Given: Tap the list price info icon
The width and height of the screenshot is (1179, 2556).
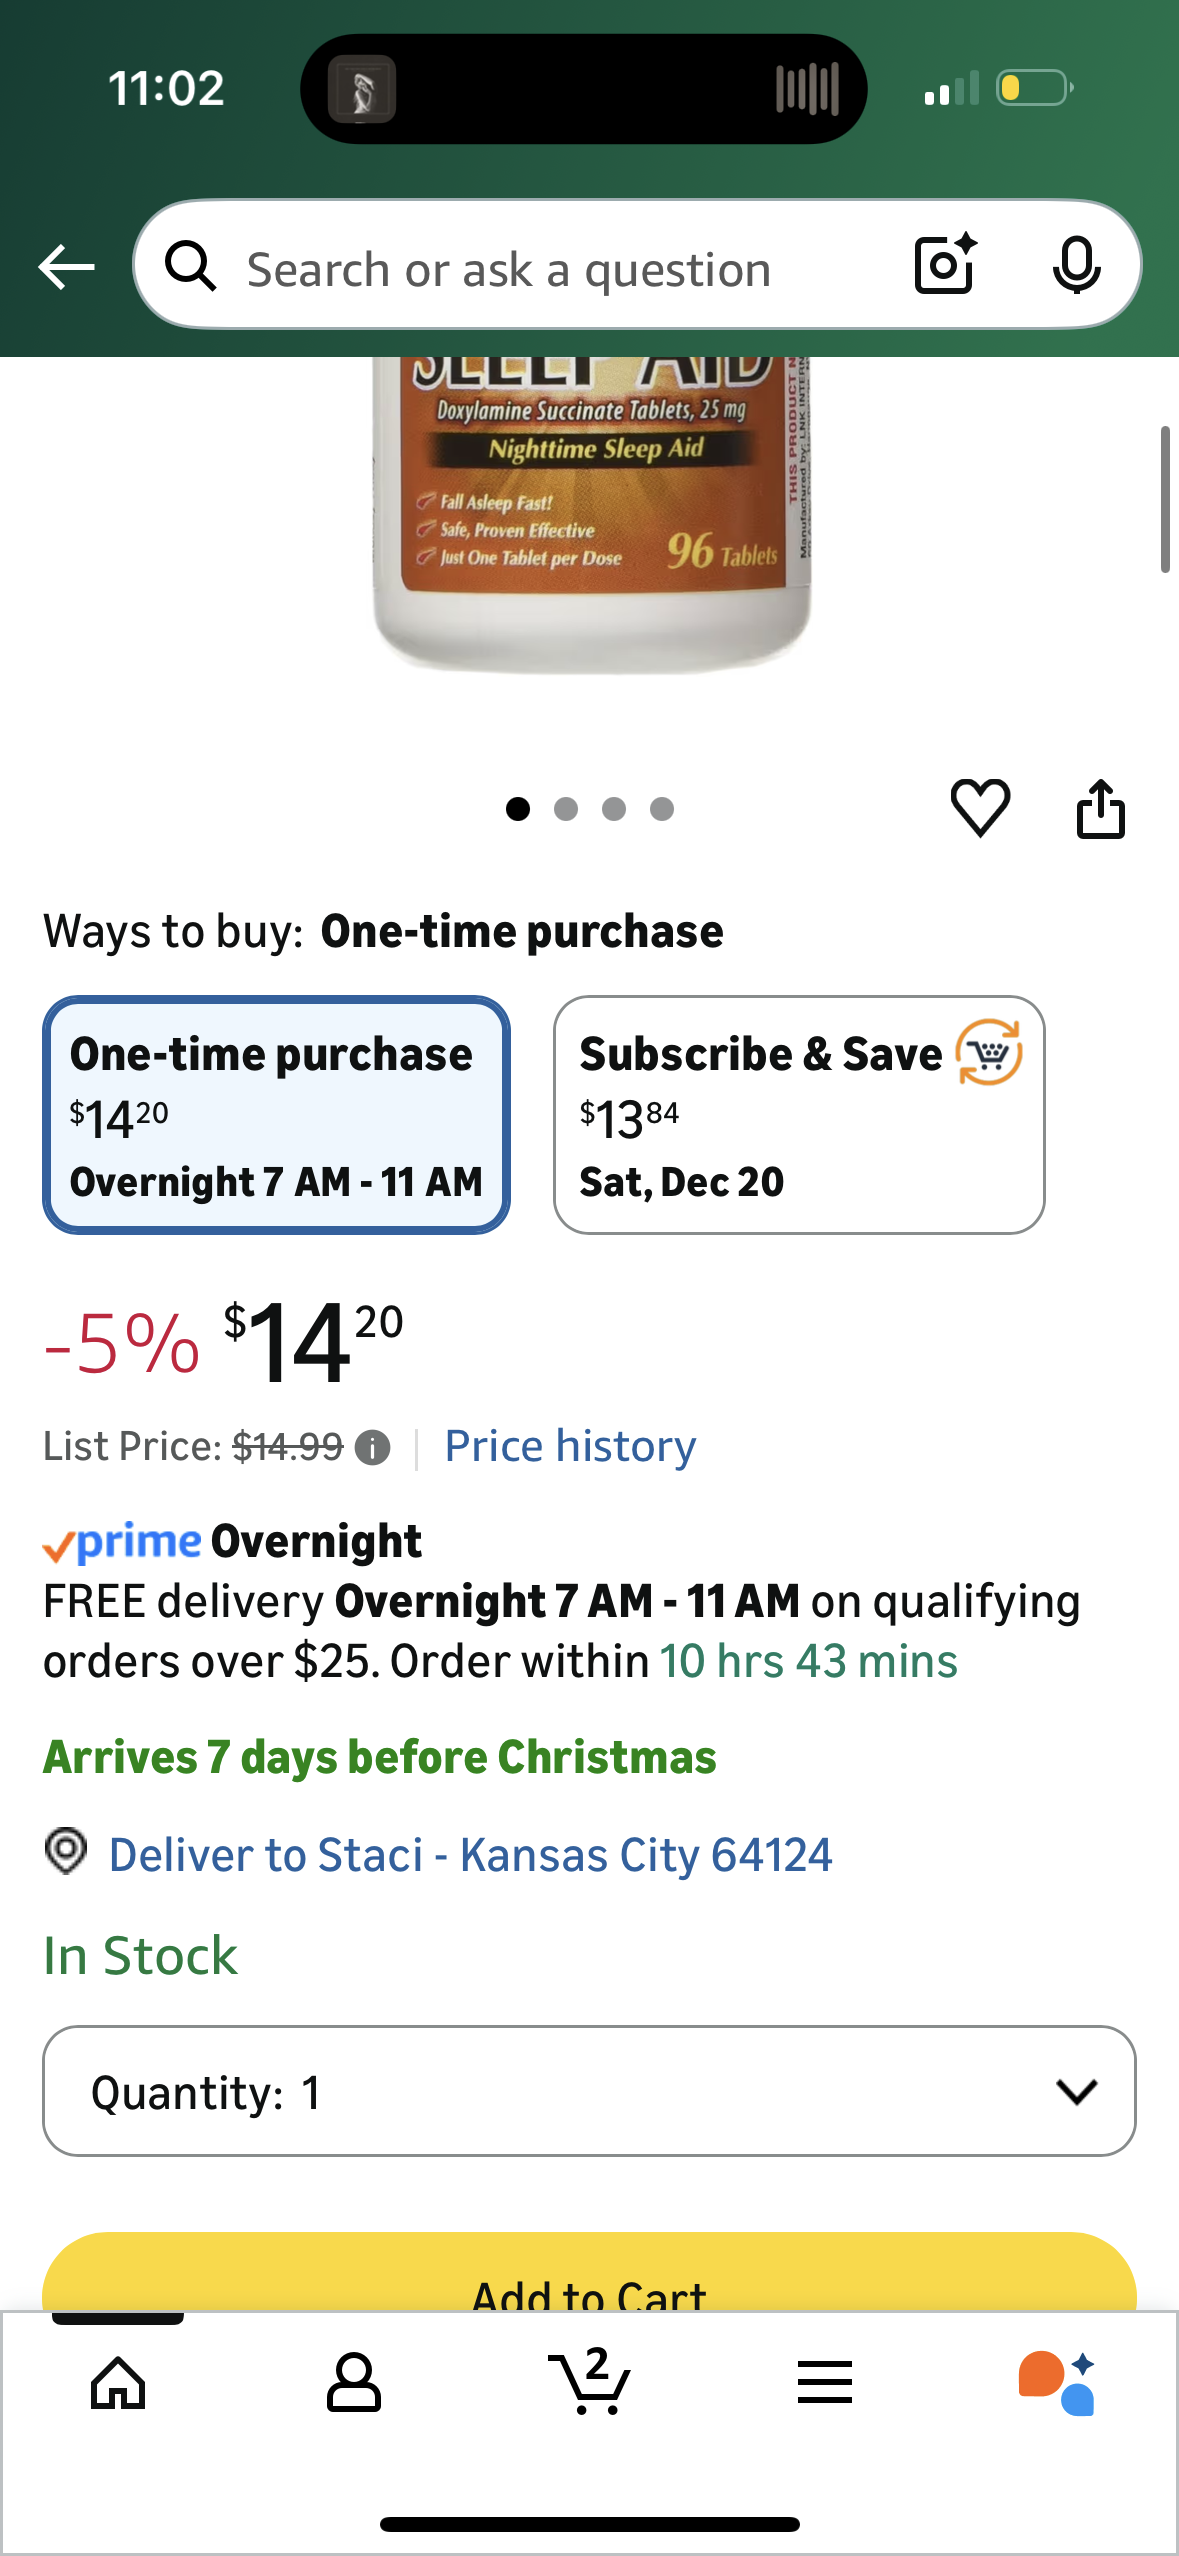Looking at the screenshot, I should (x=370, y=1447).
